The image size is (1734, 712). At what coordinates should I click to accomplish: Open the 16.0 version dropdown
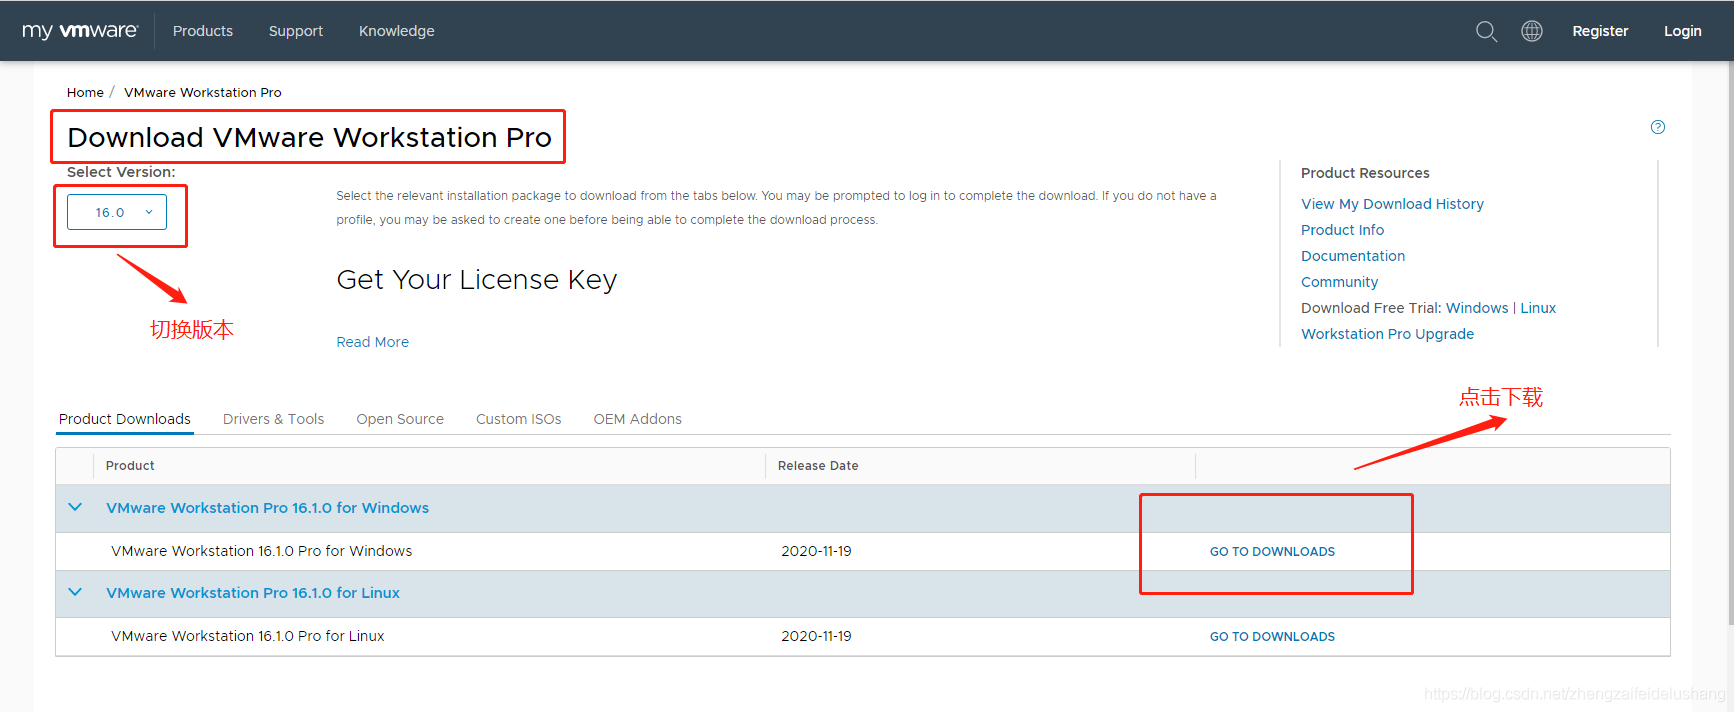tap(117, 212)
